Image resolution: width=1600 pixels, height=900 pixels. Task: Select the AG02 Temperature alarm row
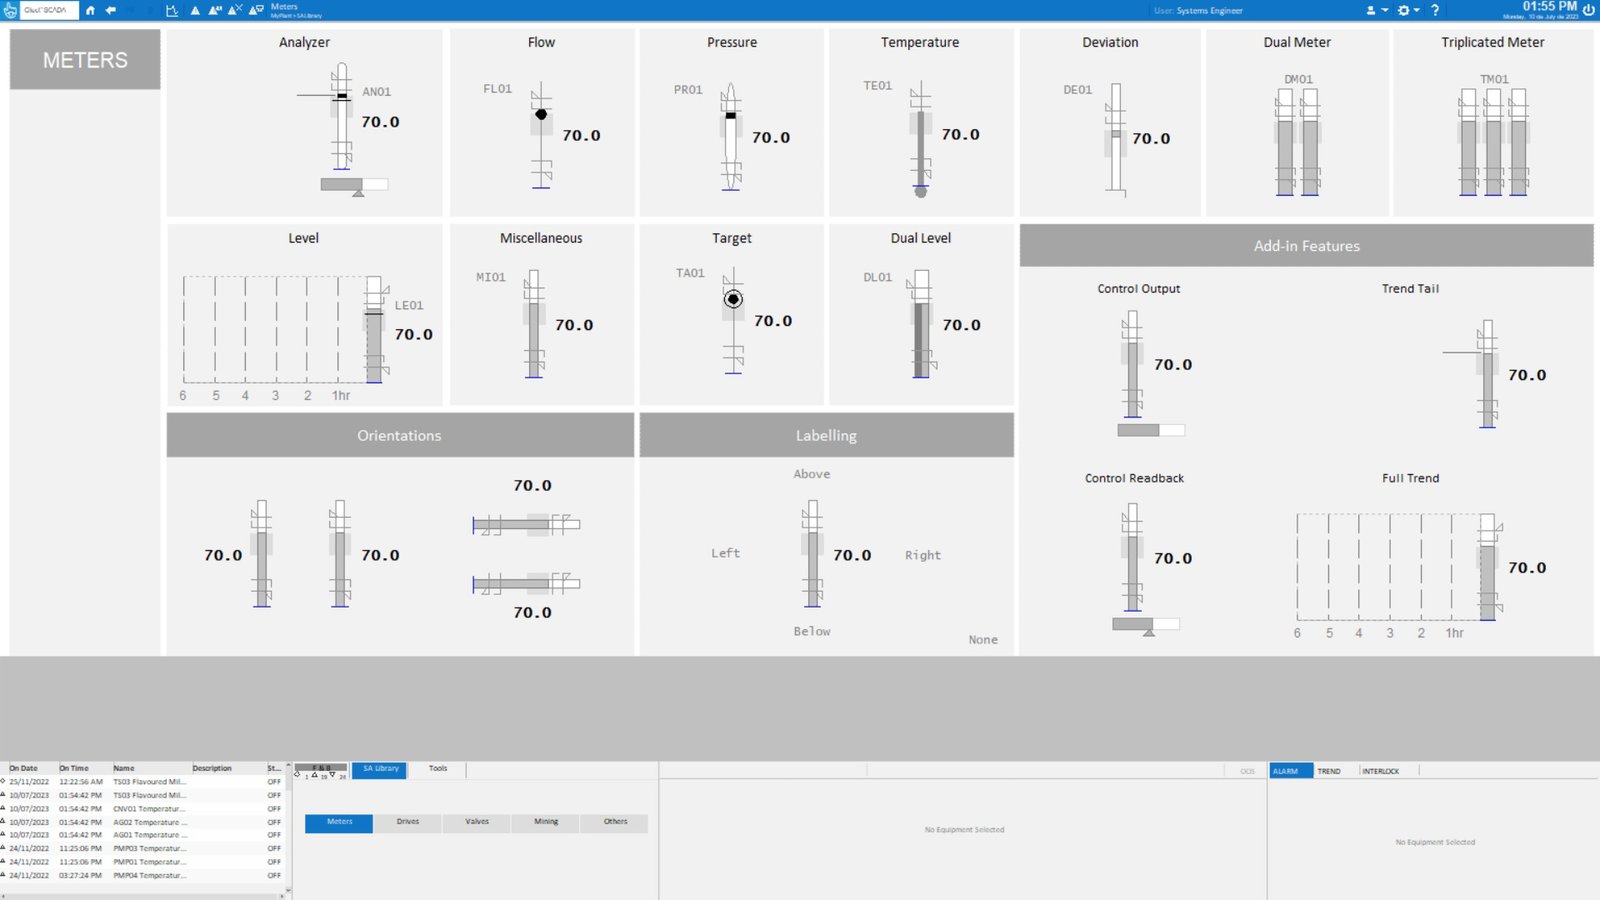tap(141, 822)
